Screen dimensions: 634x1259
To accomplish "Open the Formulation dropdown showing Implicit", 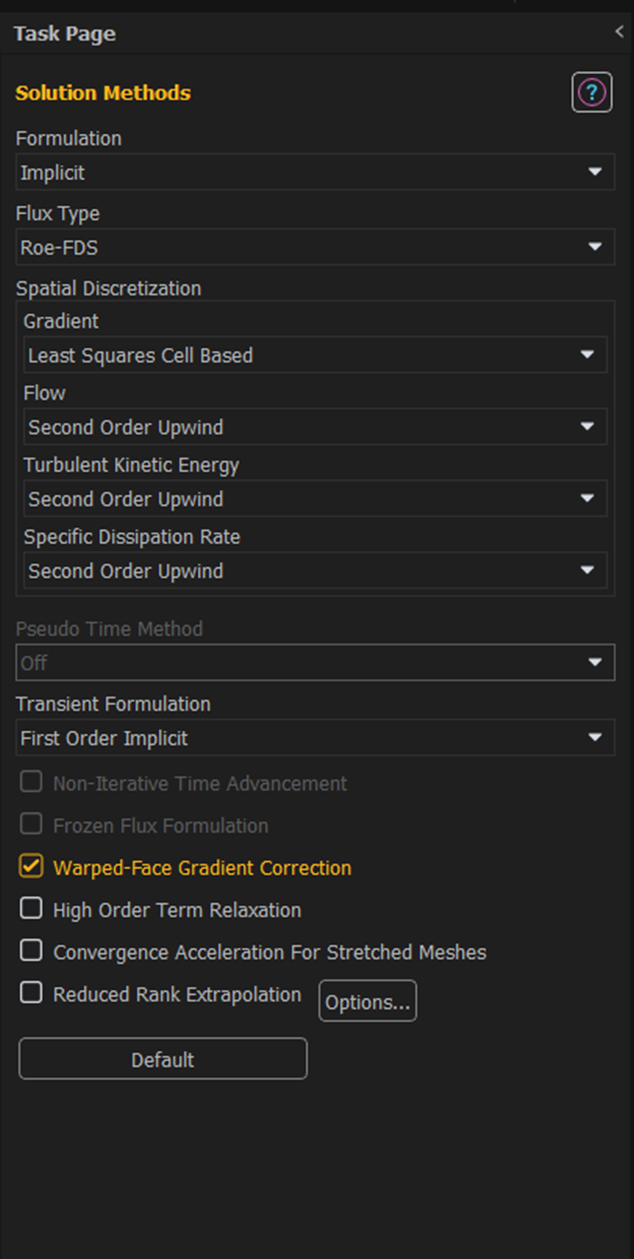I will pyautogui.click(x=315, y=172).
